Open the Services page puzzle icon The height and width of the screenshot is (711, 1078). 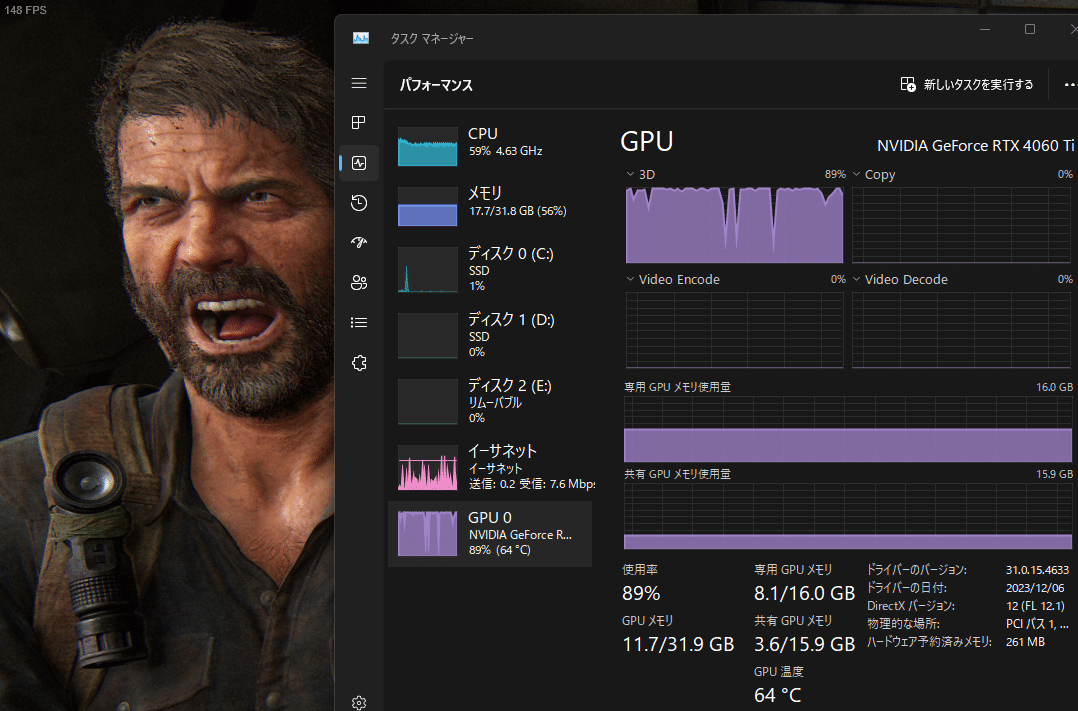[359, 363]
